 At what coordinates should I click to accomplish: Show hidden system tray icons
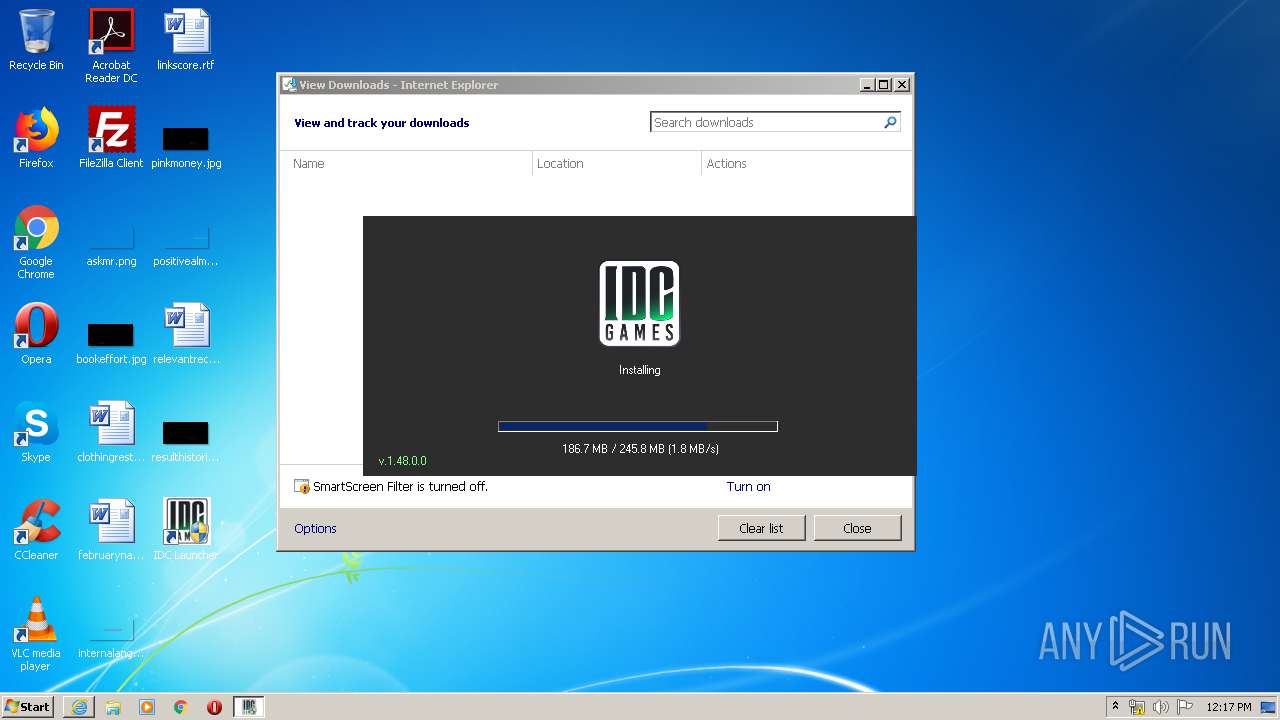(x=1115, y=707)
